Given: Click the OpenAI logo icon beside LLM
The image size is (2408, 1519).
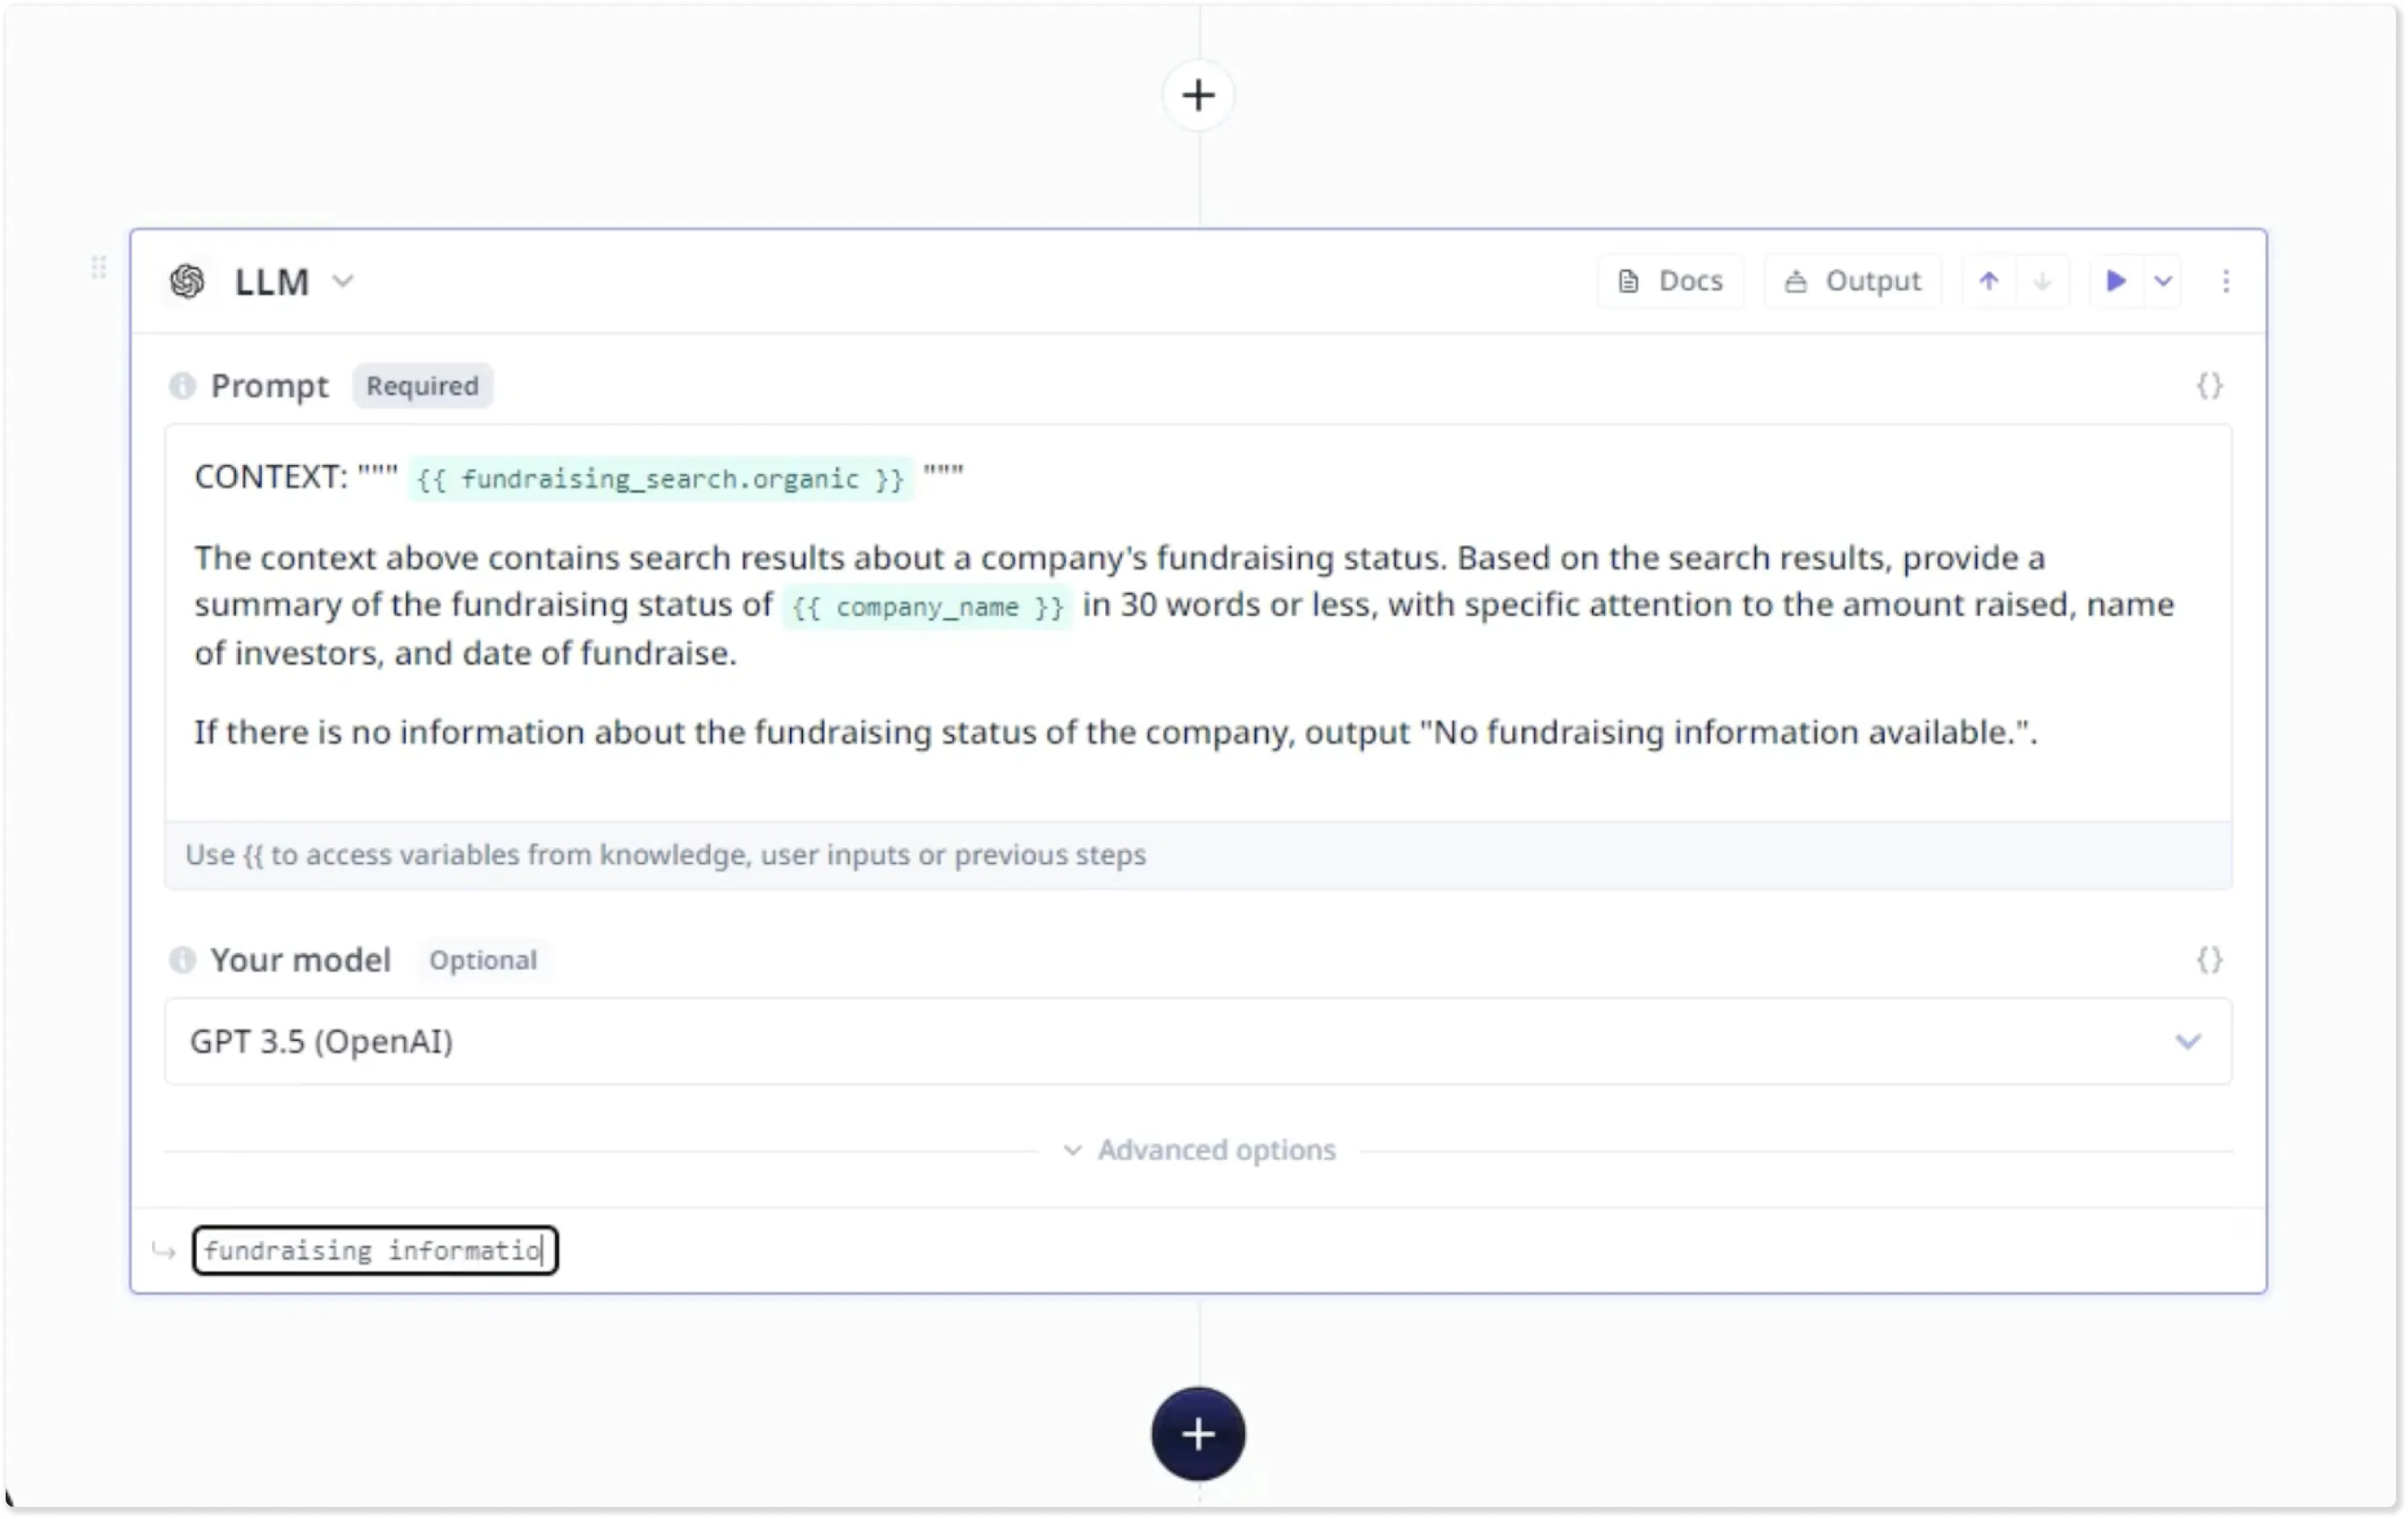Looking at the screenshot, I should [187, 281].
